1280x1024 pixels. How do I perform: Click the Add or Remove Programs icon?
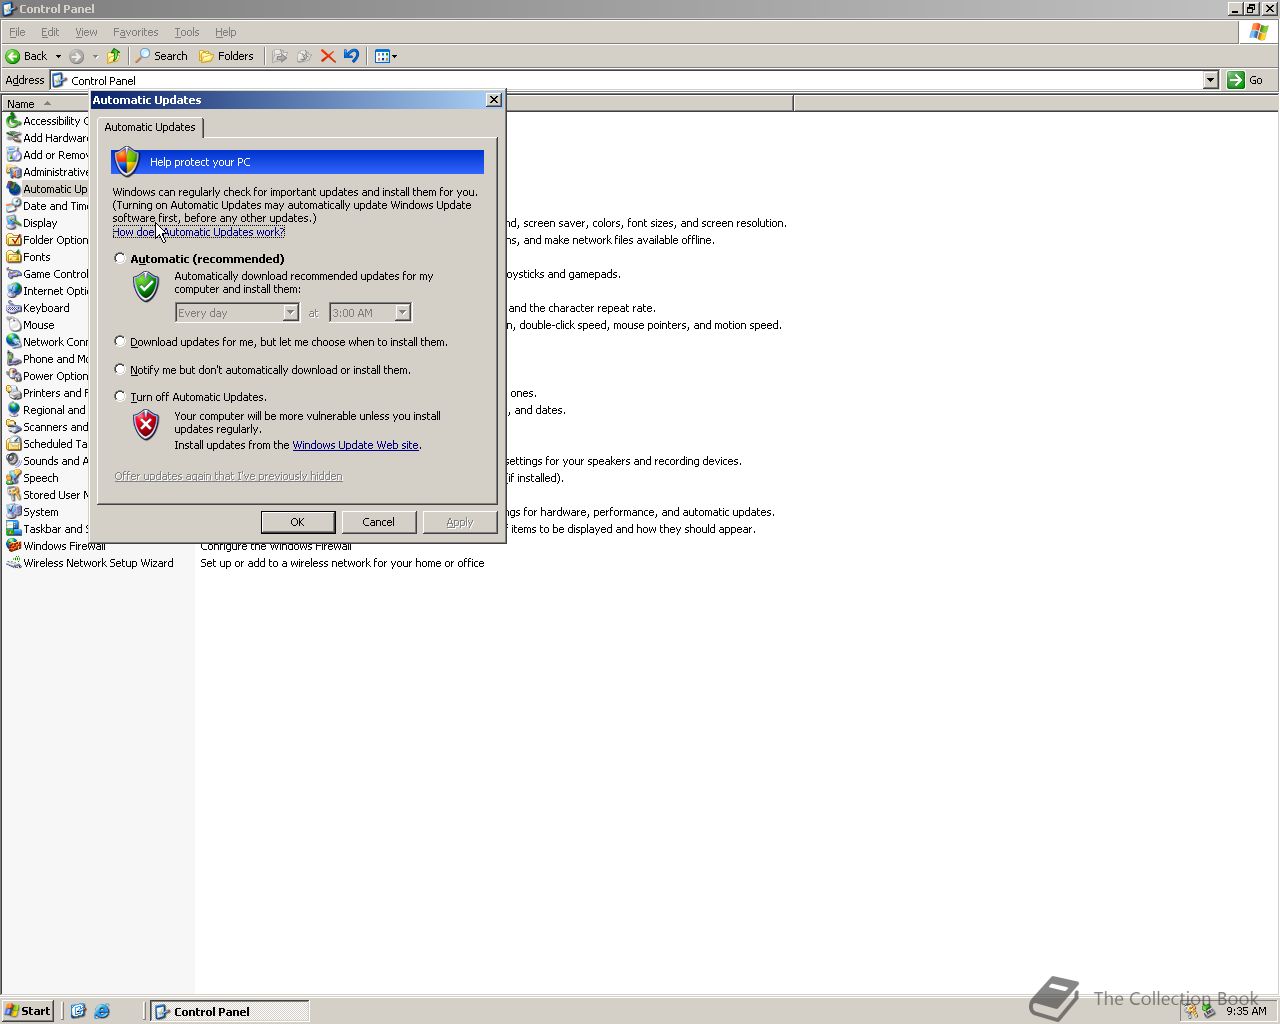[14, 155]
